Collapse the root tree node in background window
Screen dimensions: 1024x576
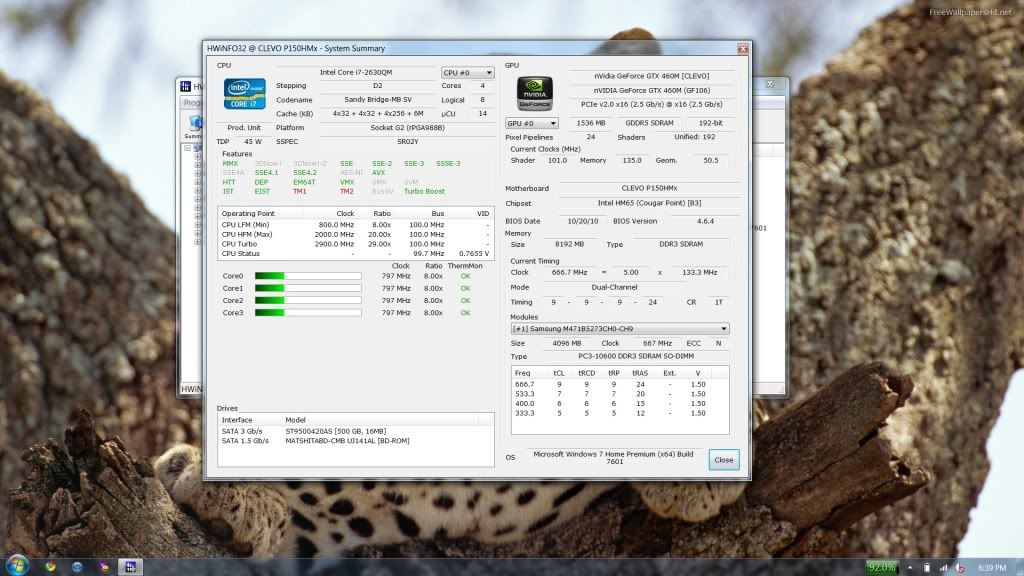[x=187, y=148]
